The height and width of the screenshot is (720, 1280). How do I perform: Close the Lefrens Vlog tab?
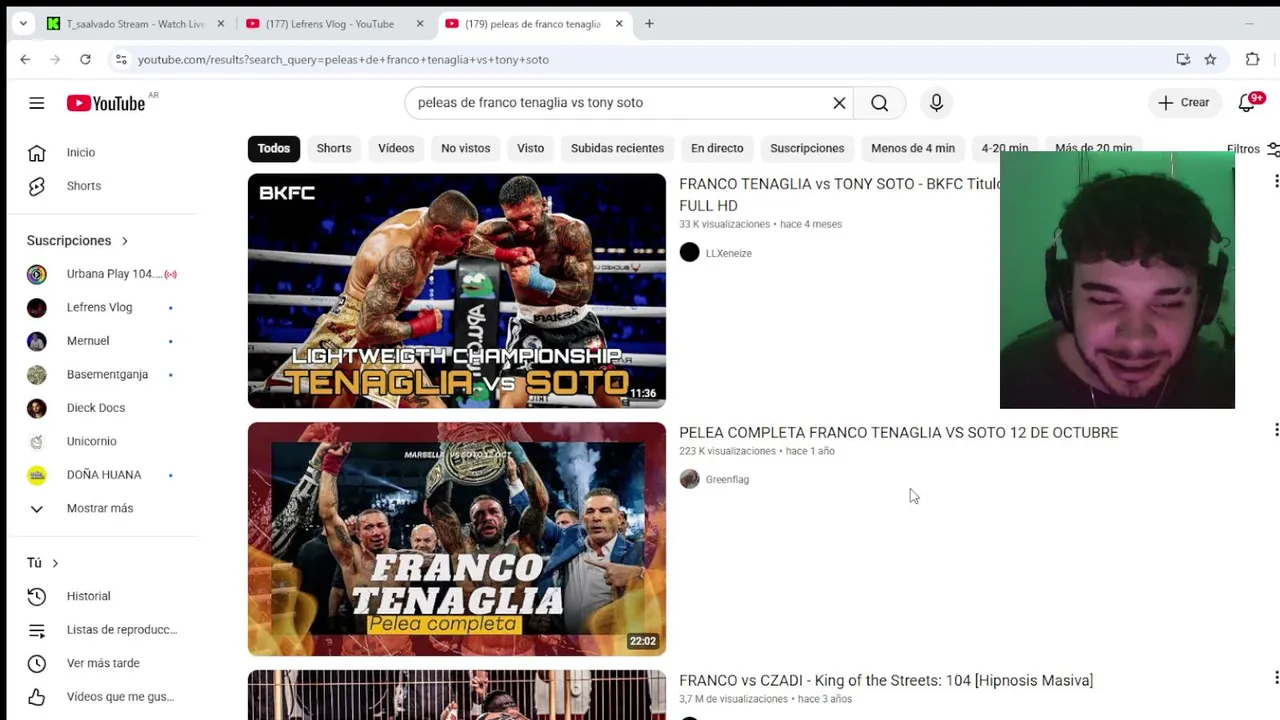421,24
